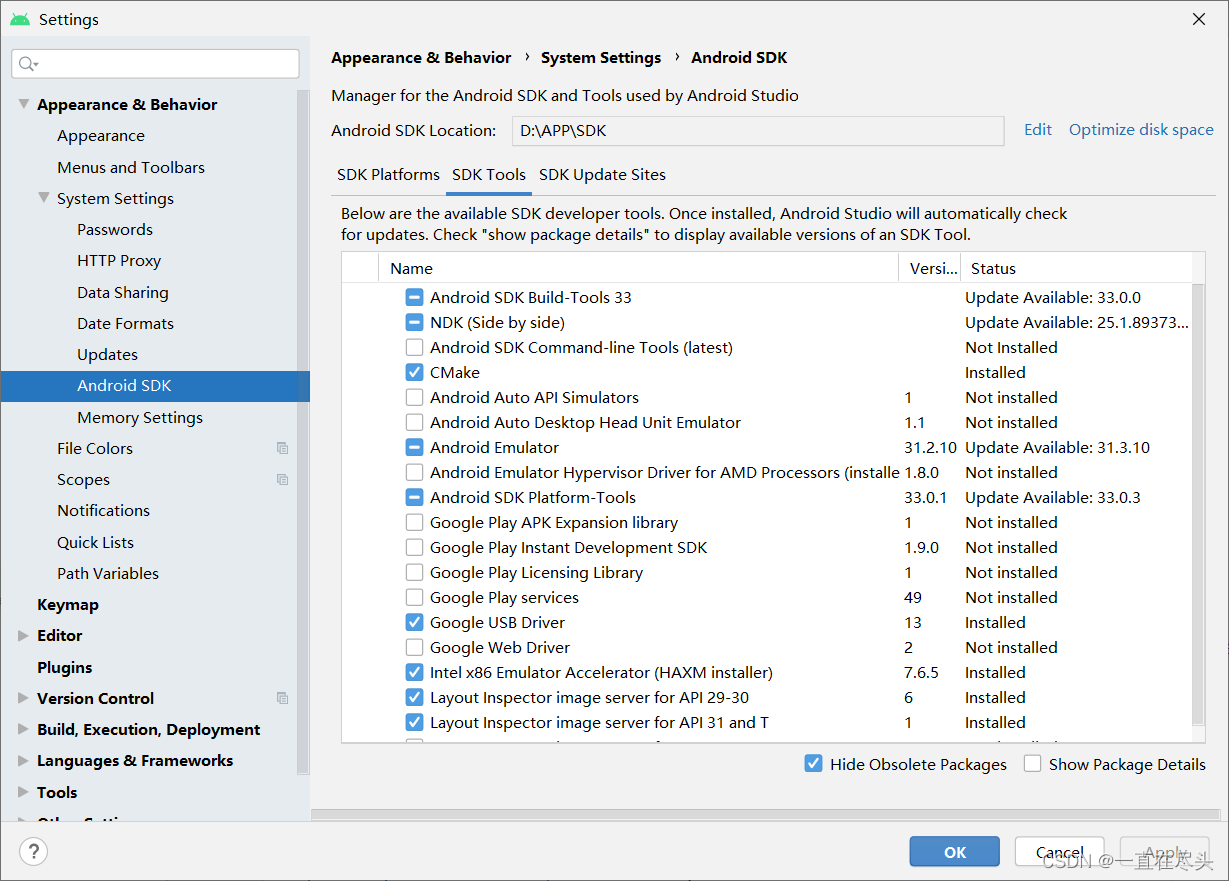
Task: Open Memory Settings page
Action: [x=140, y=417]
